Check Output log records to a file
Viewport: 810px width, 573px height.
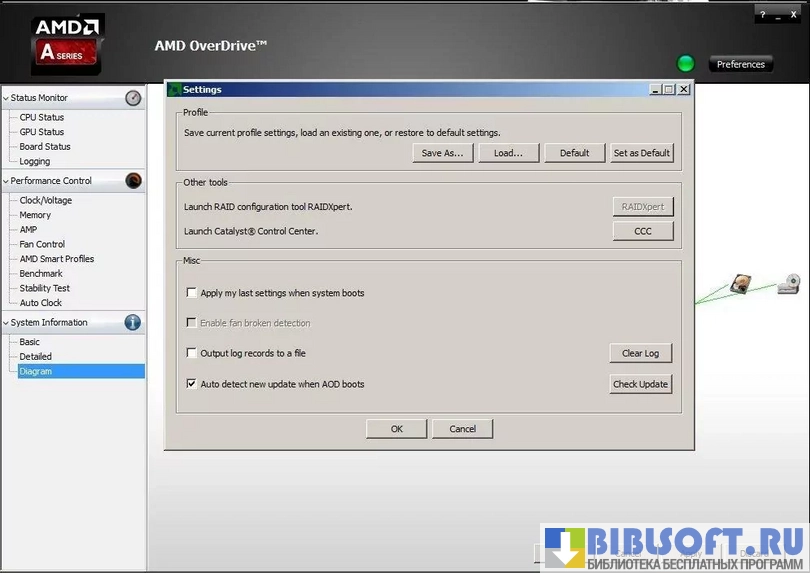(192, 353)
